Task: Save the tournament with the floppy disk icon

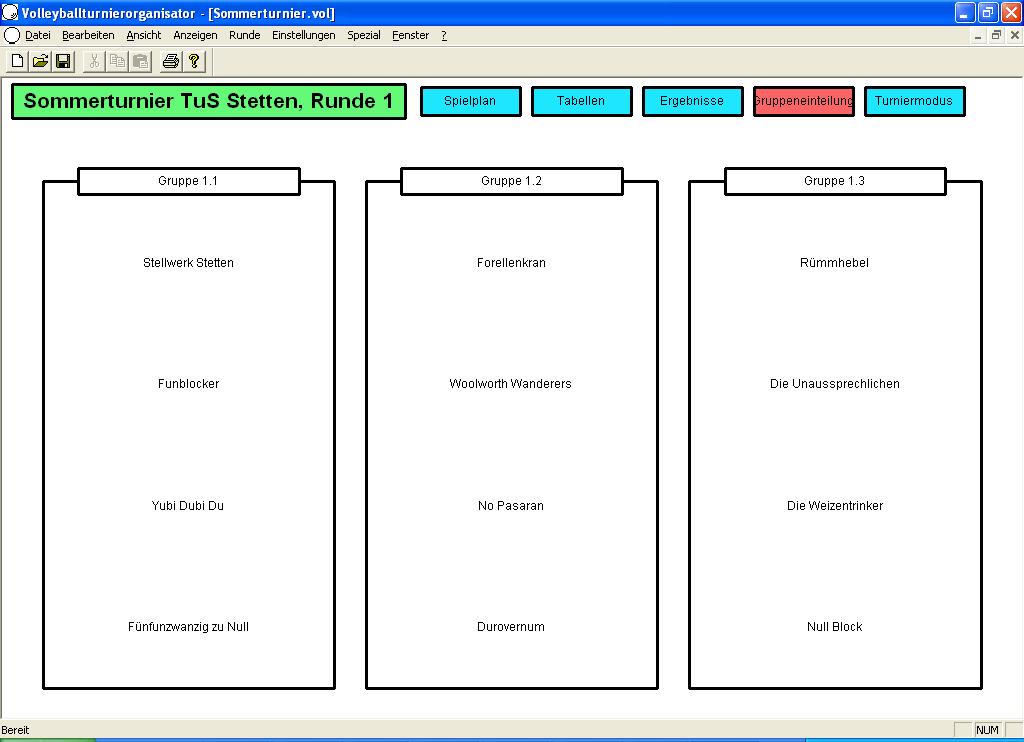Action: click(63, 61)
